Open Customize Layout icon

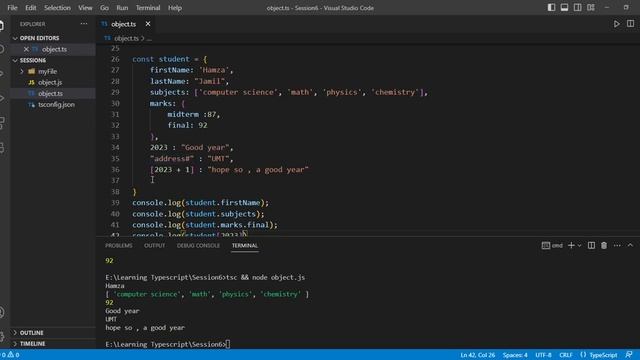point(591,7)
